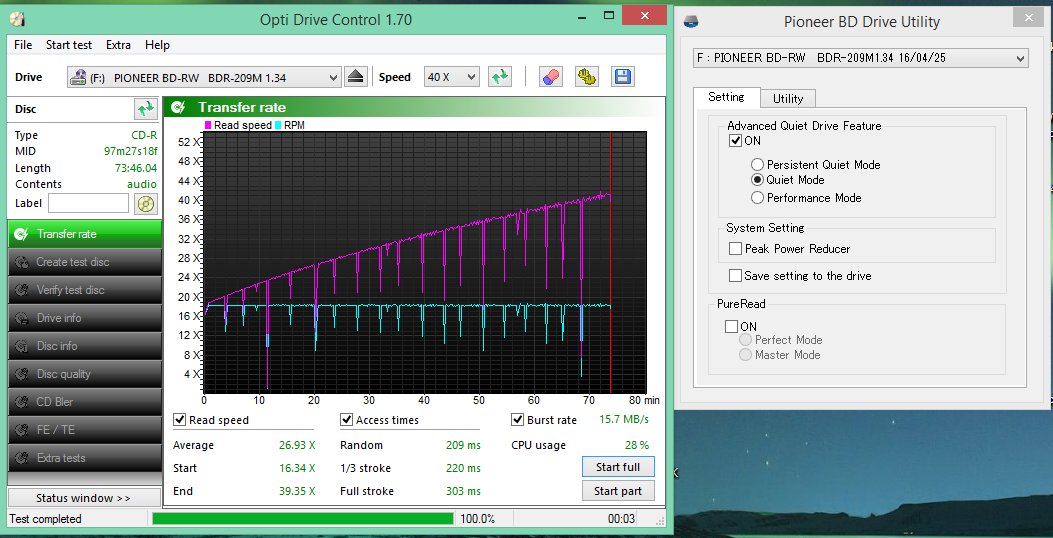Image resolution: width=1053 pixels, height=538 pixels.
Task: Click the Transfer rate panel header icon
Action: tap(178, 107)
